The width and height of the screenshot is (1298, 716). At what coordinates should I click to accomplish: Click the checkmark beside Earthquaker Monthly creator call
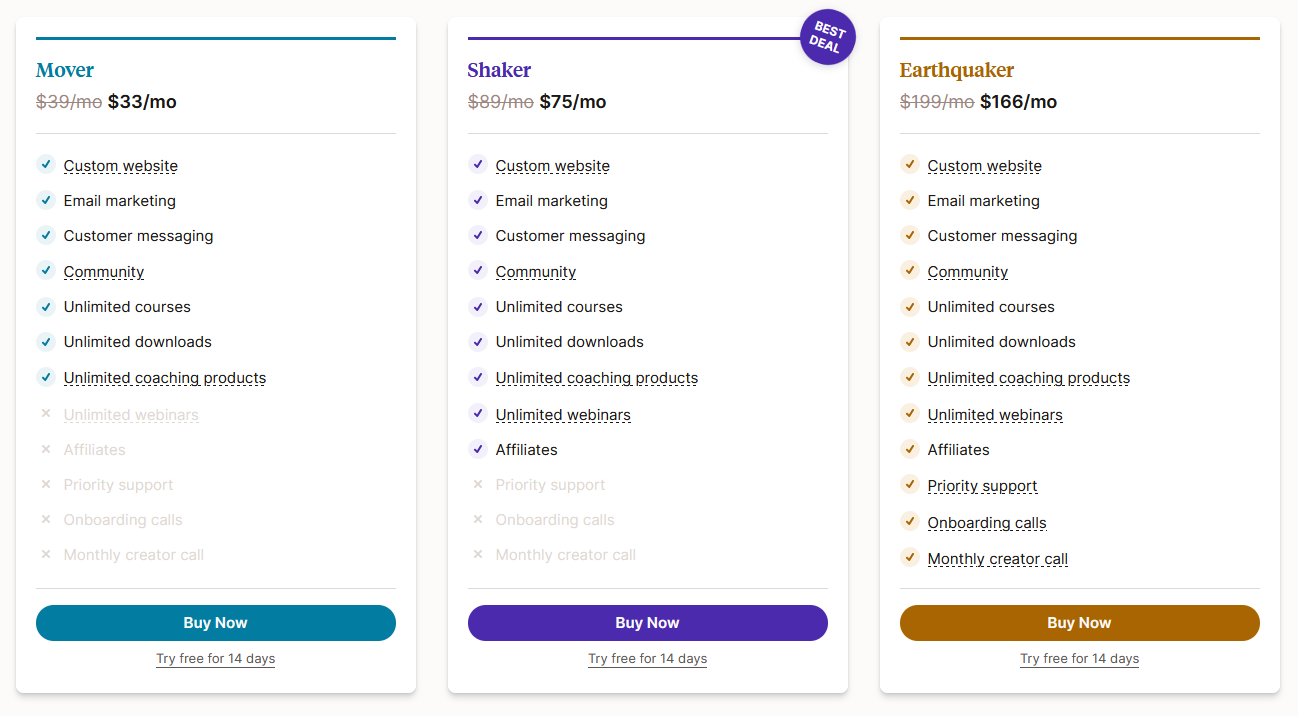point(910,557)
